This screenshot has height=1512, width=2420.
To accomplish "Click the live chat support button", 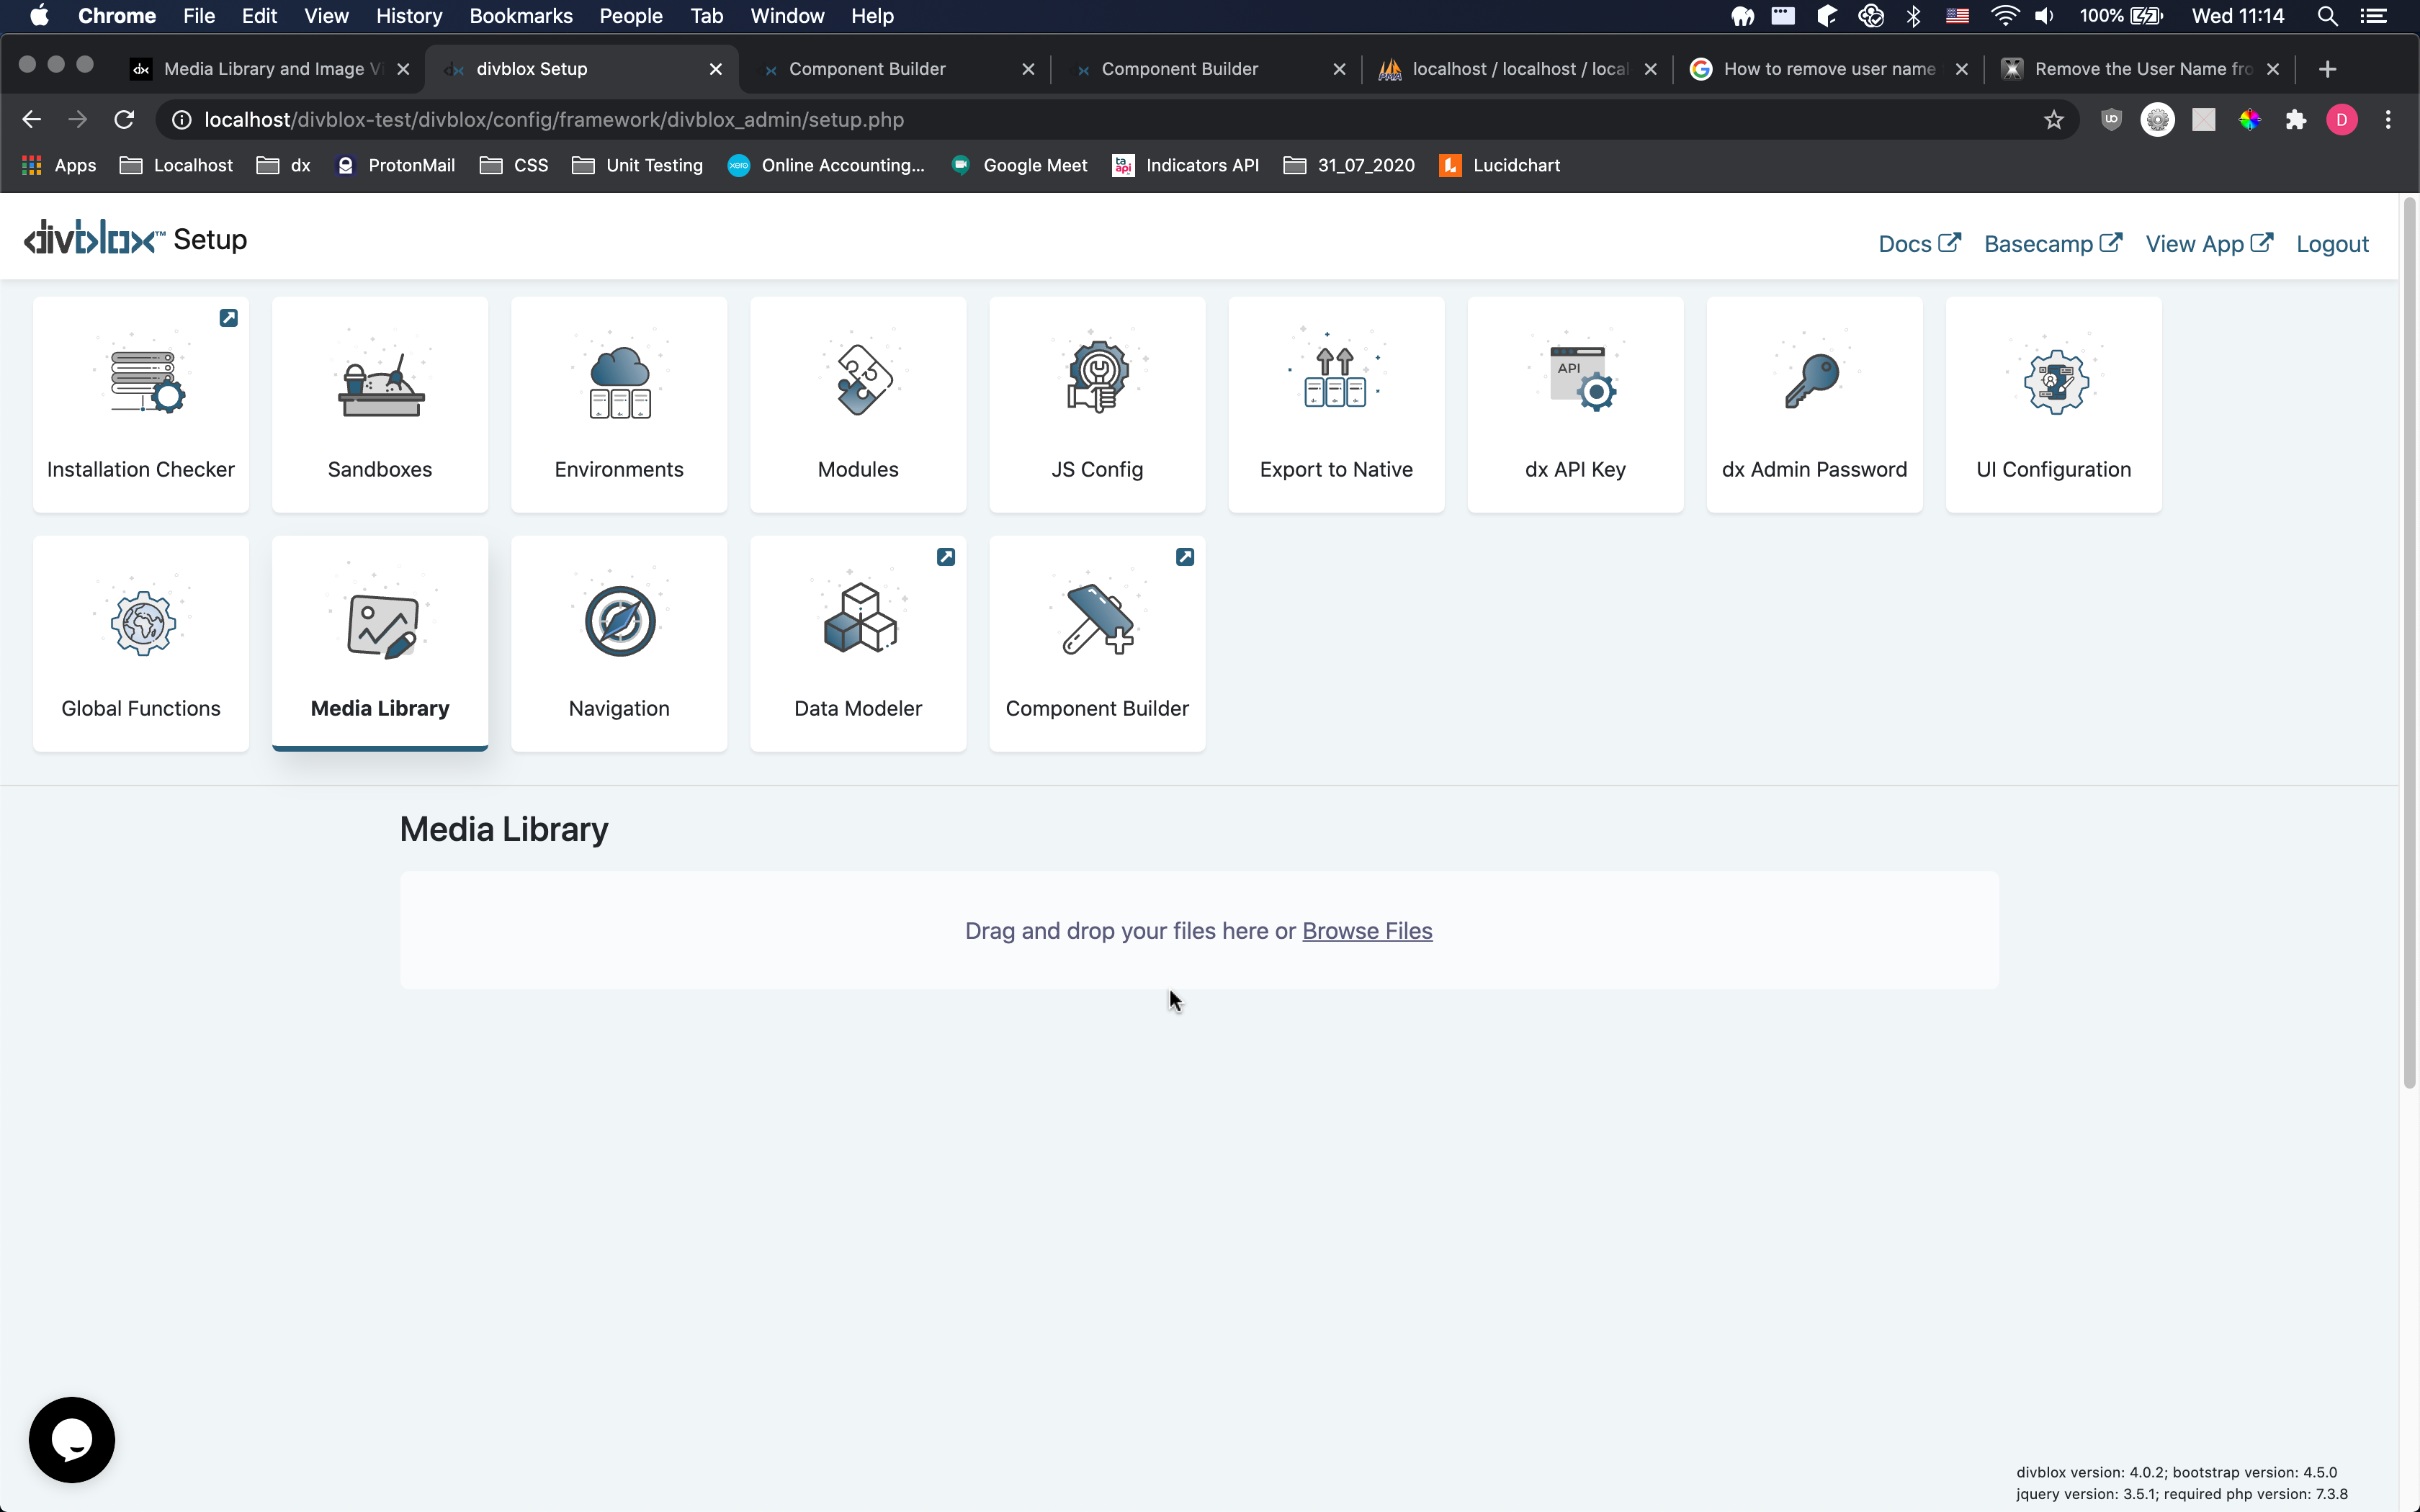I will [x=70, y=1439].
